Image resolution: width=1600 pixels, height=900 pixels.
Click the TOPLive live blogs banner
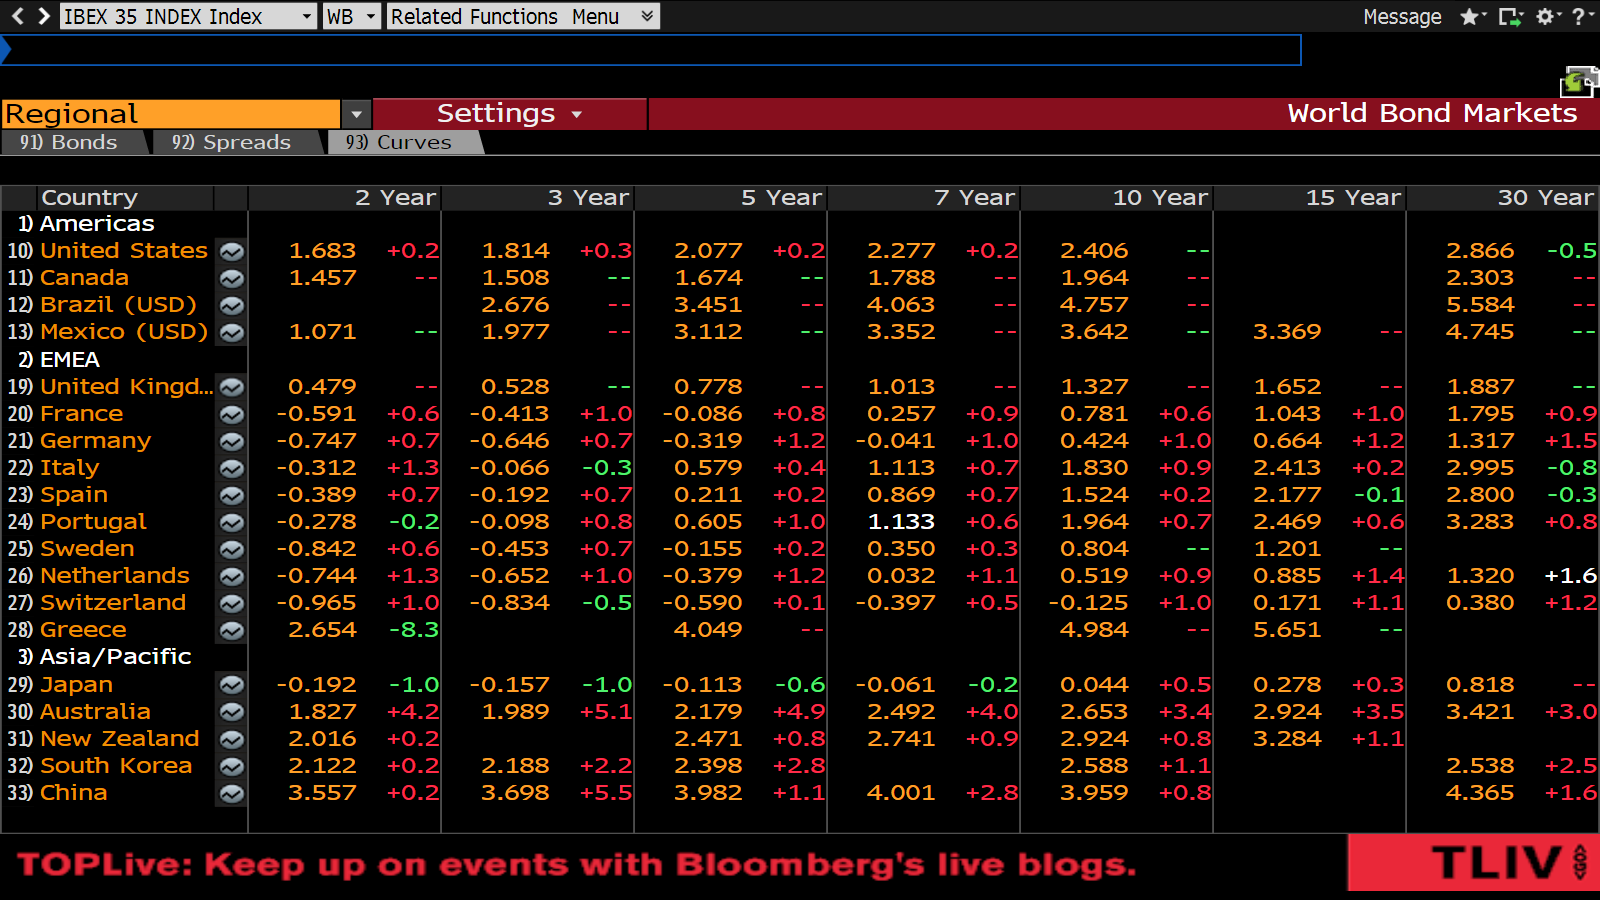click(x=577, y=864)
